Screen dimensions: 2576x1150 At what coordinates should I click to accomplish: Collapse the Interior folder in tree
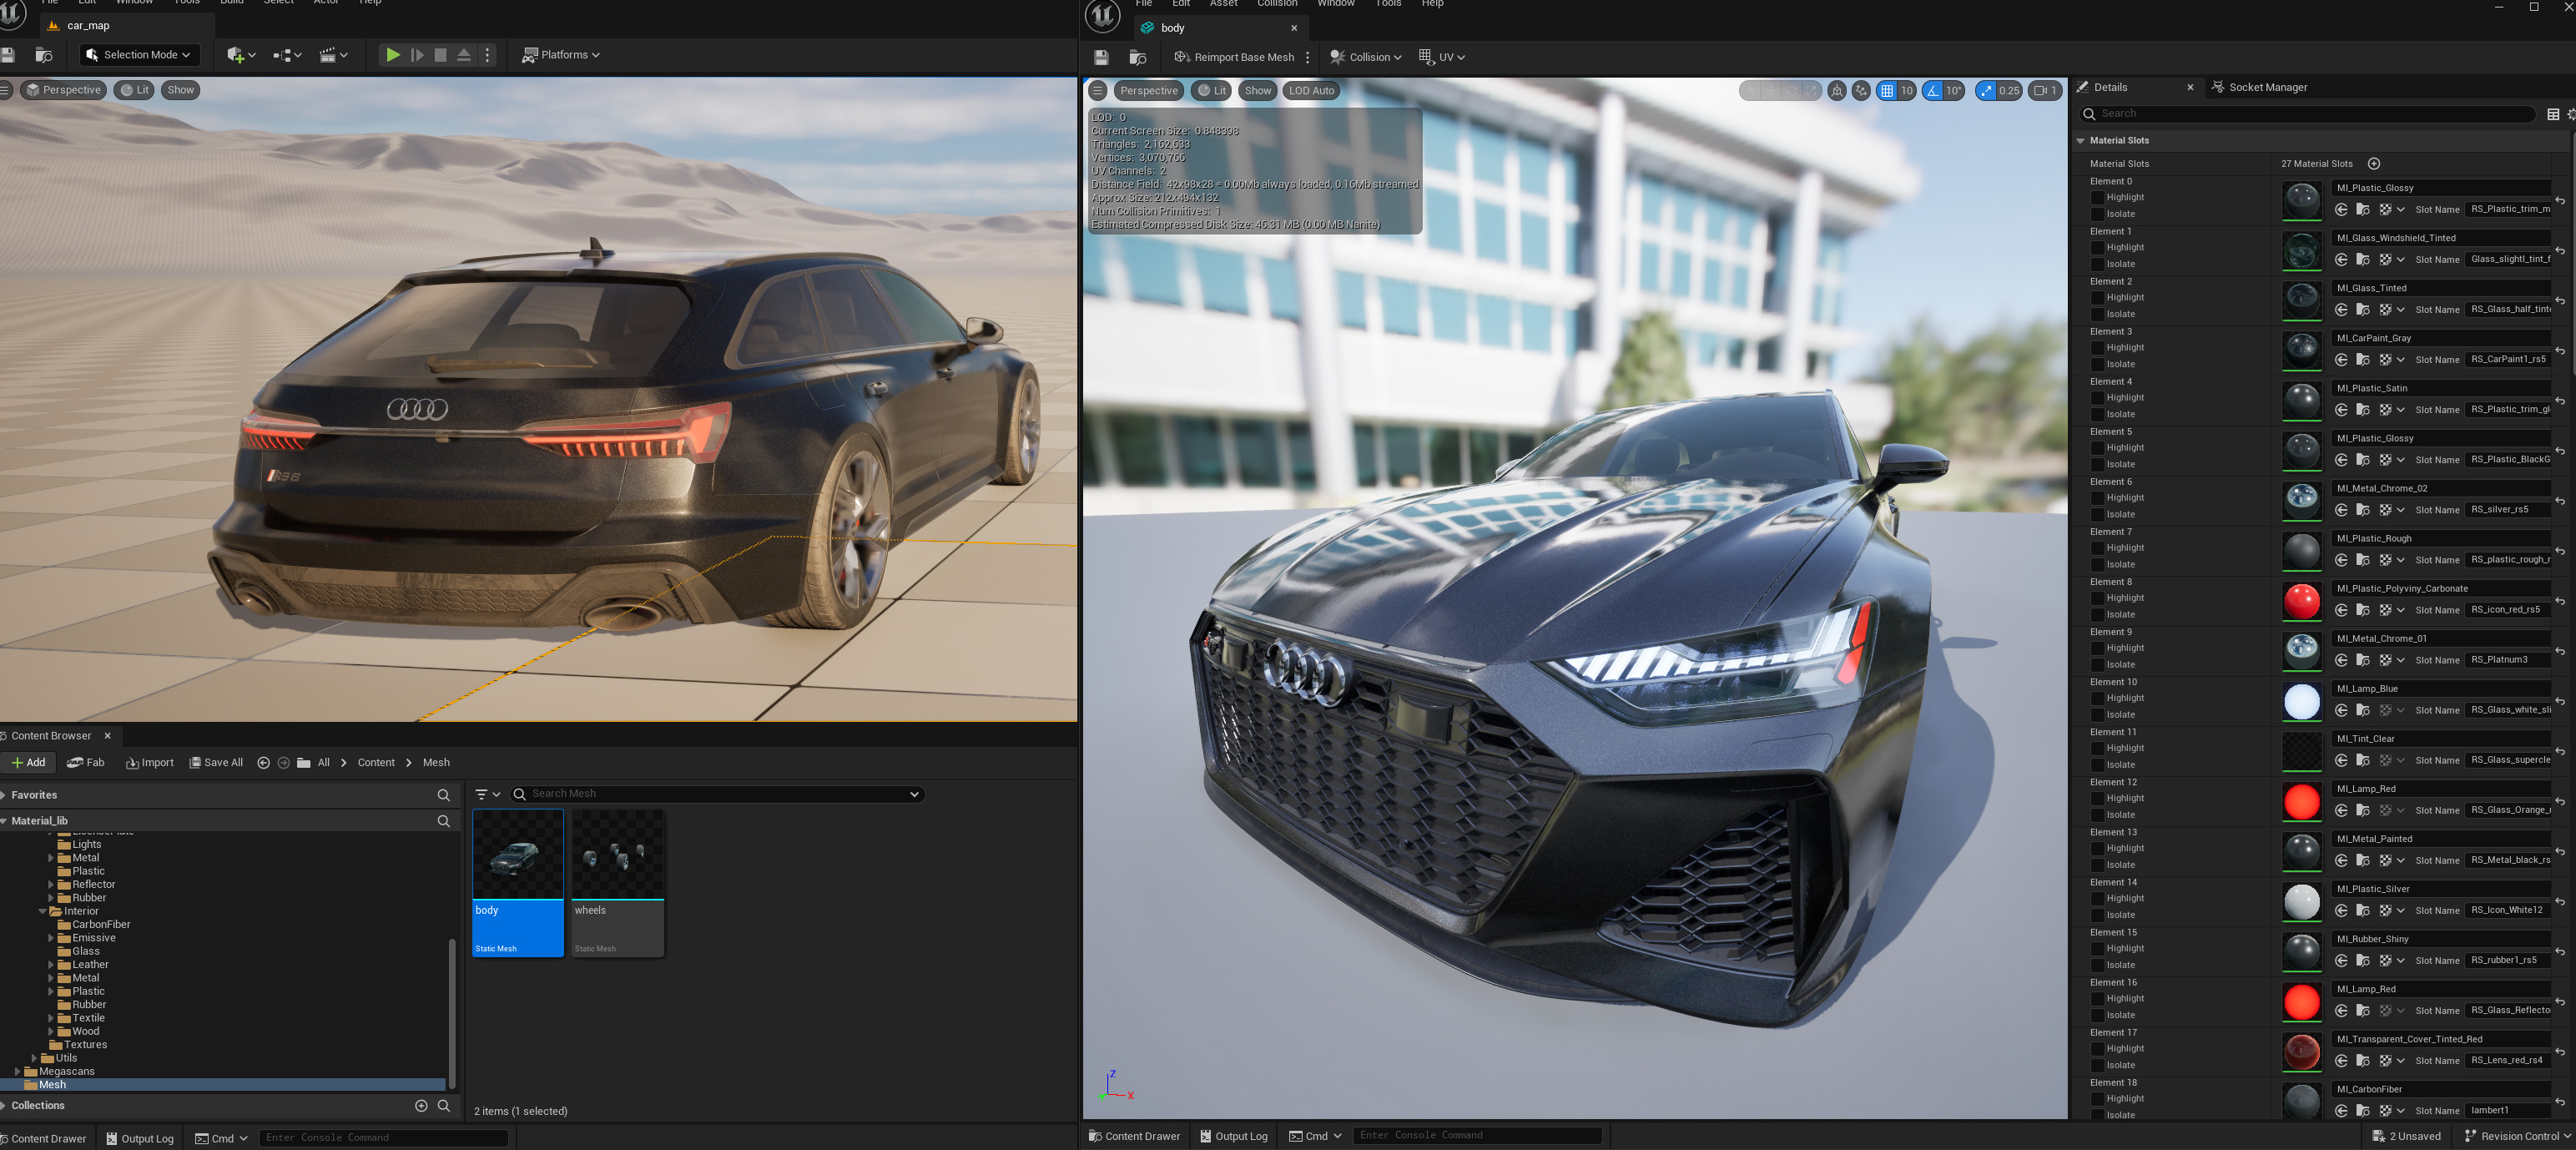pos(43,912)
